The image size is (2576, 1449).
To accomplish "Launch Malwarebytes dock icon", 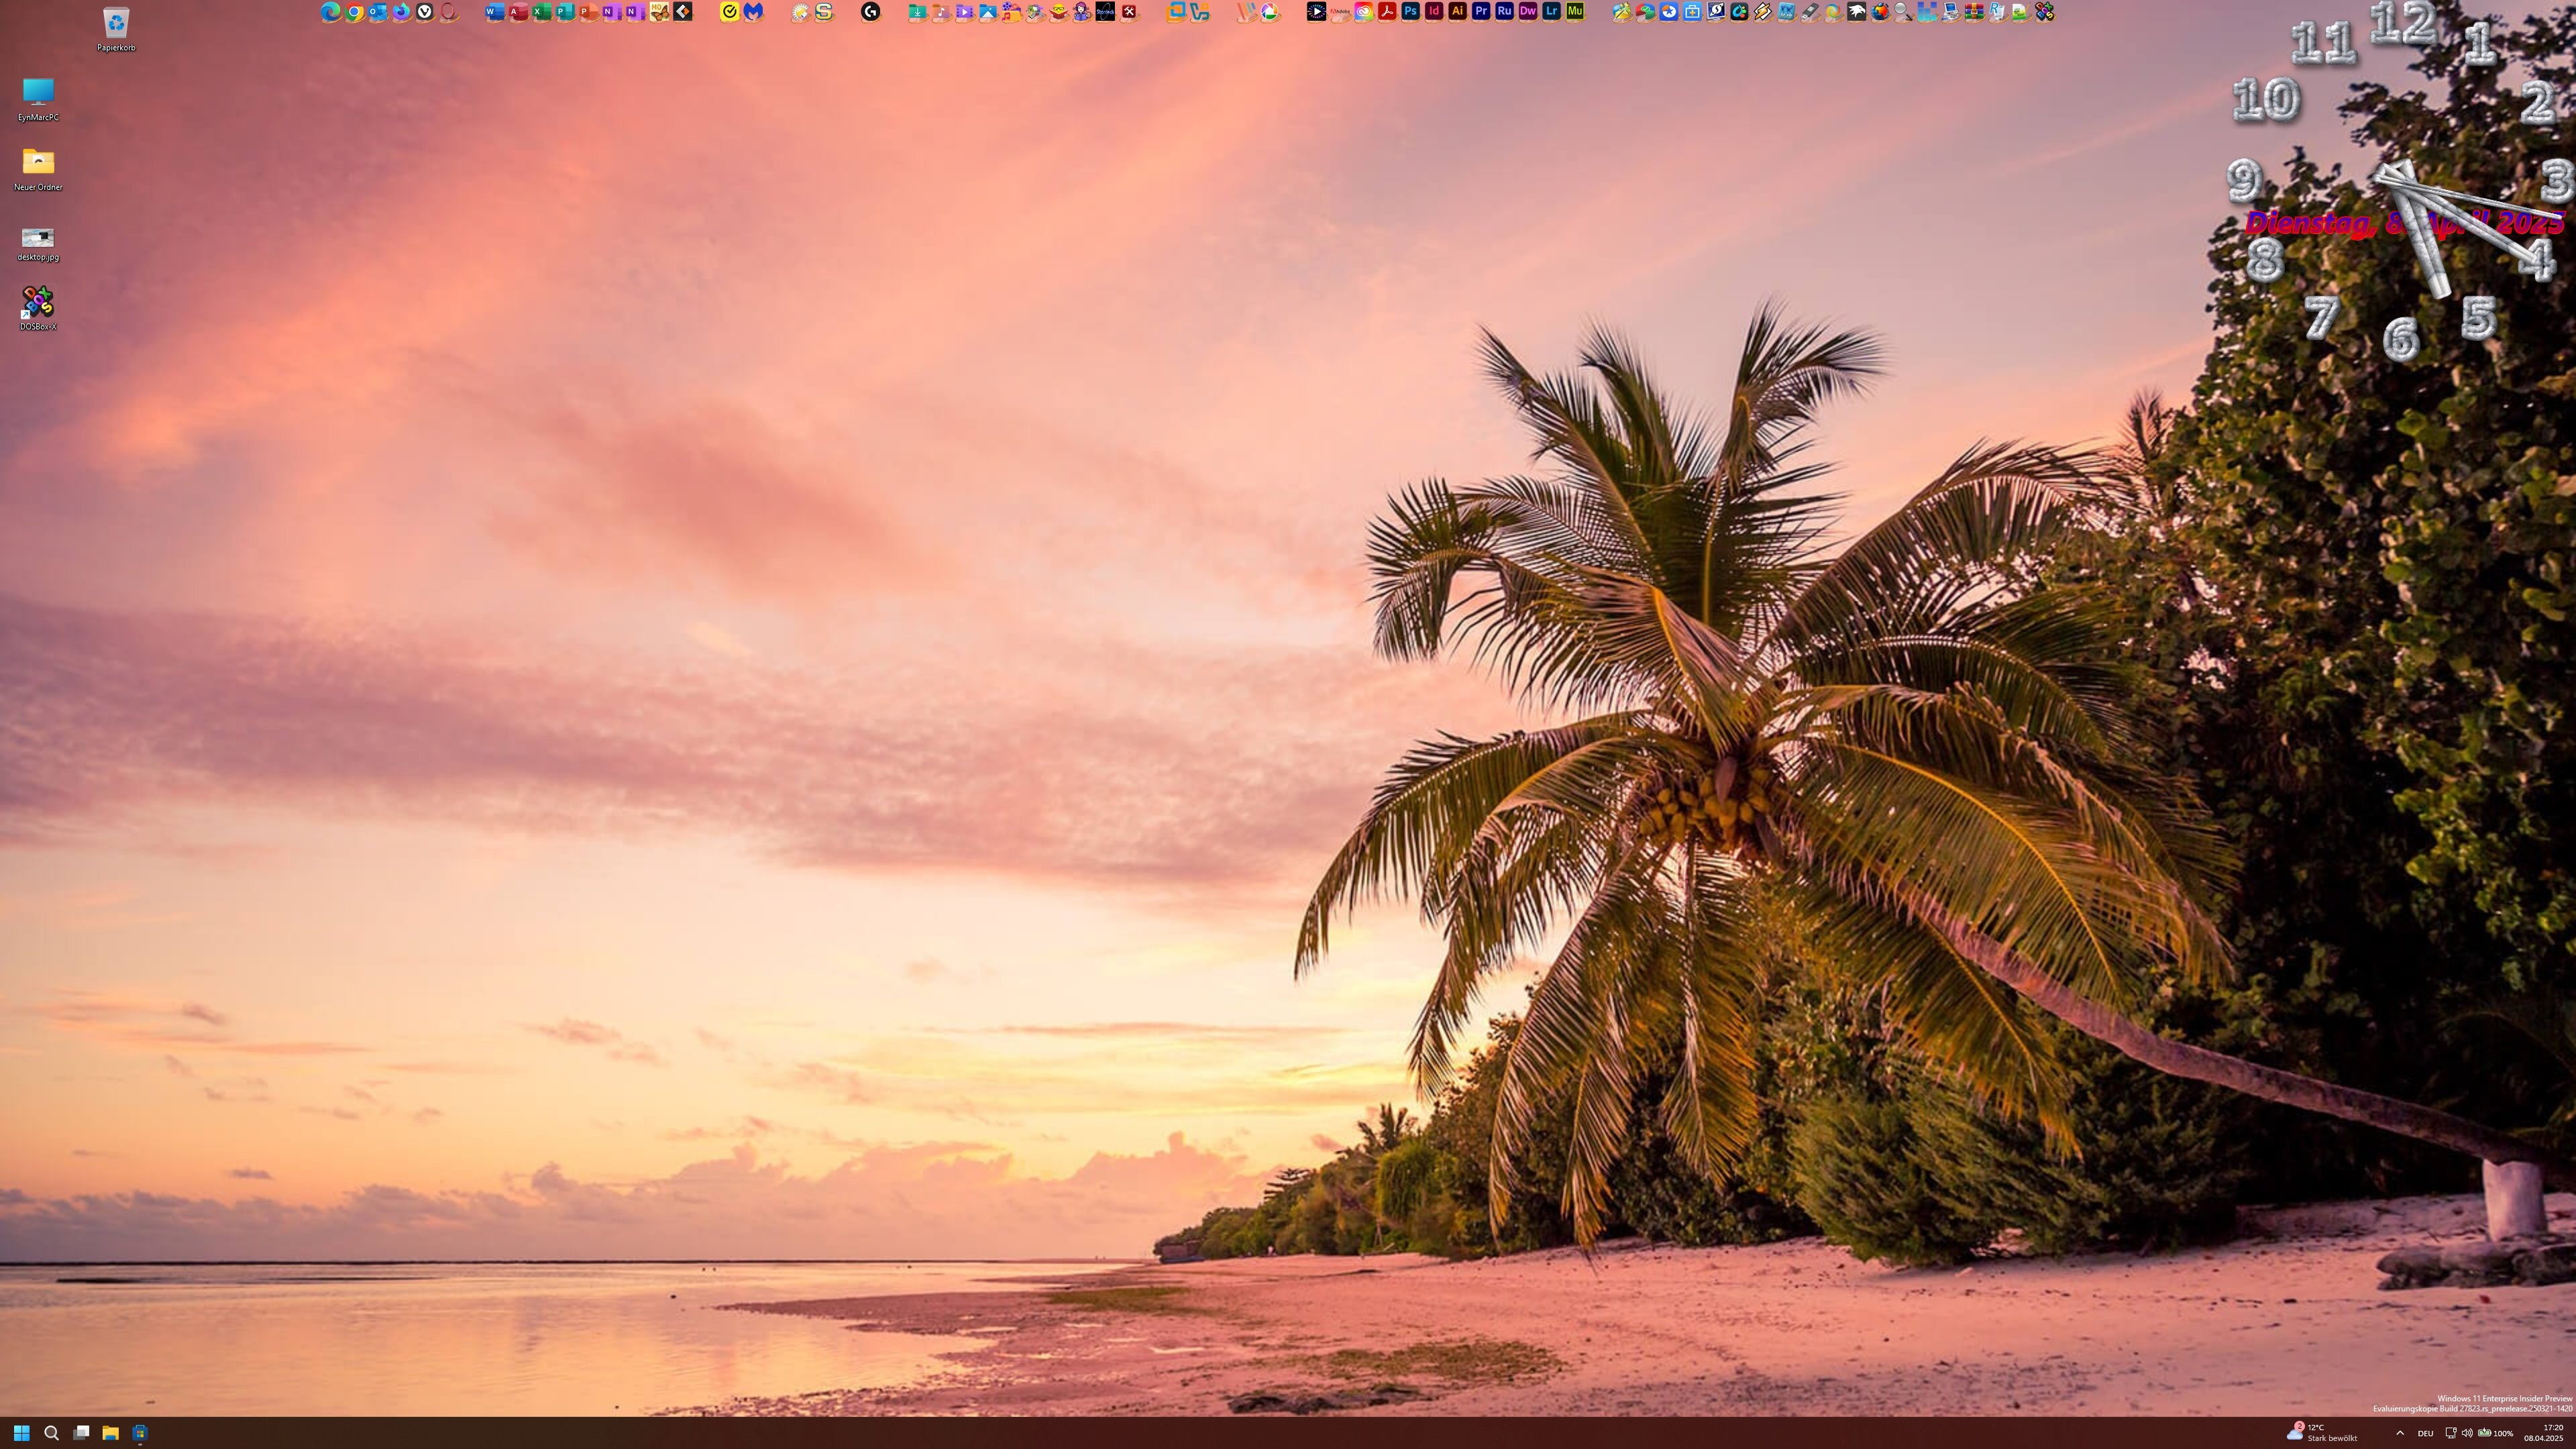I will coord(753,12).
